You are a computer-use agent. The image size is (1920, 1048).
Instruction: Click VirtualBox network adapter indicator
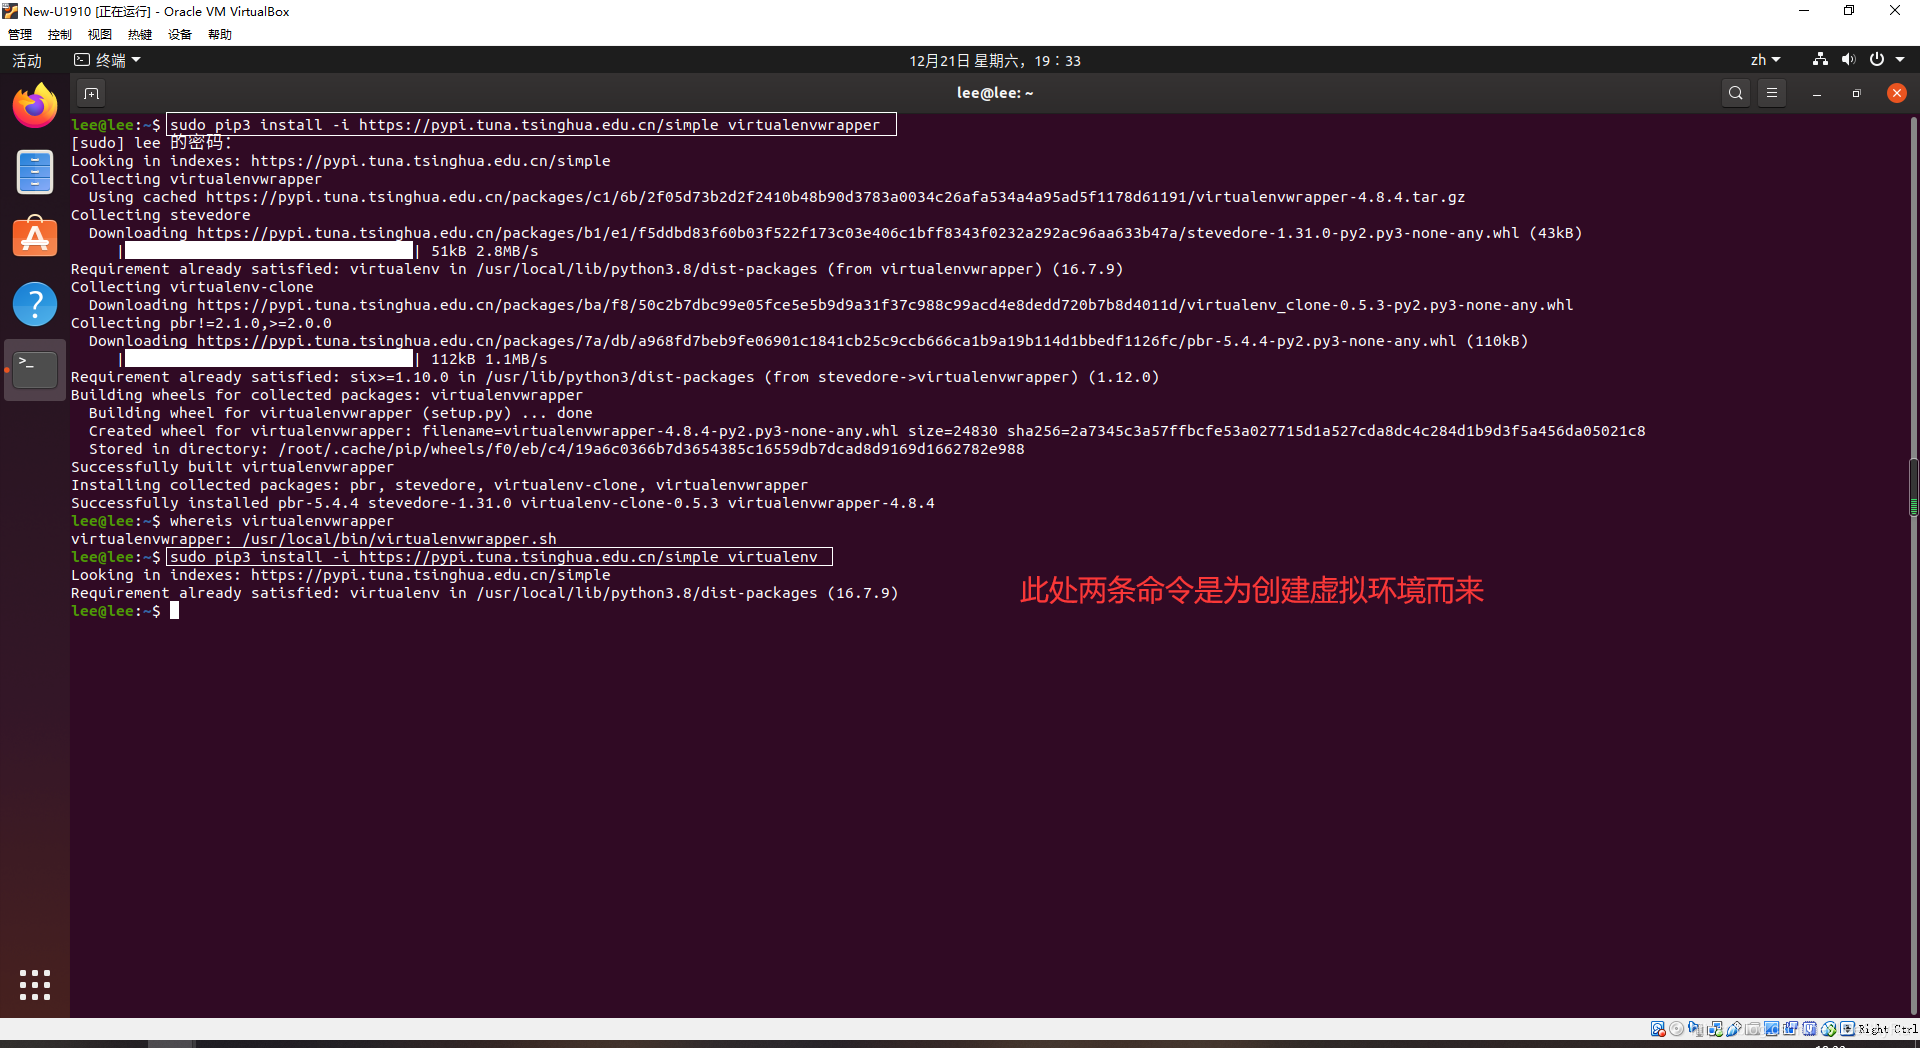tap(1715, 1029)
